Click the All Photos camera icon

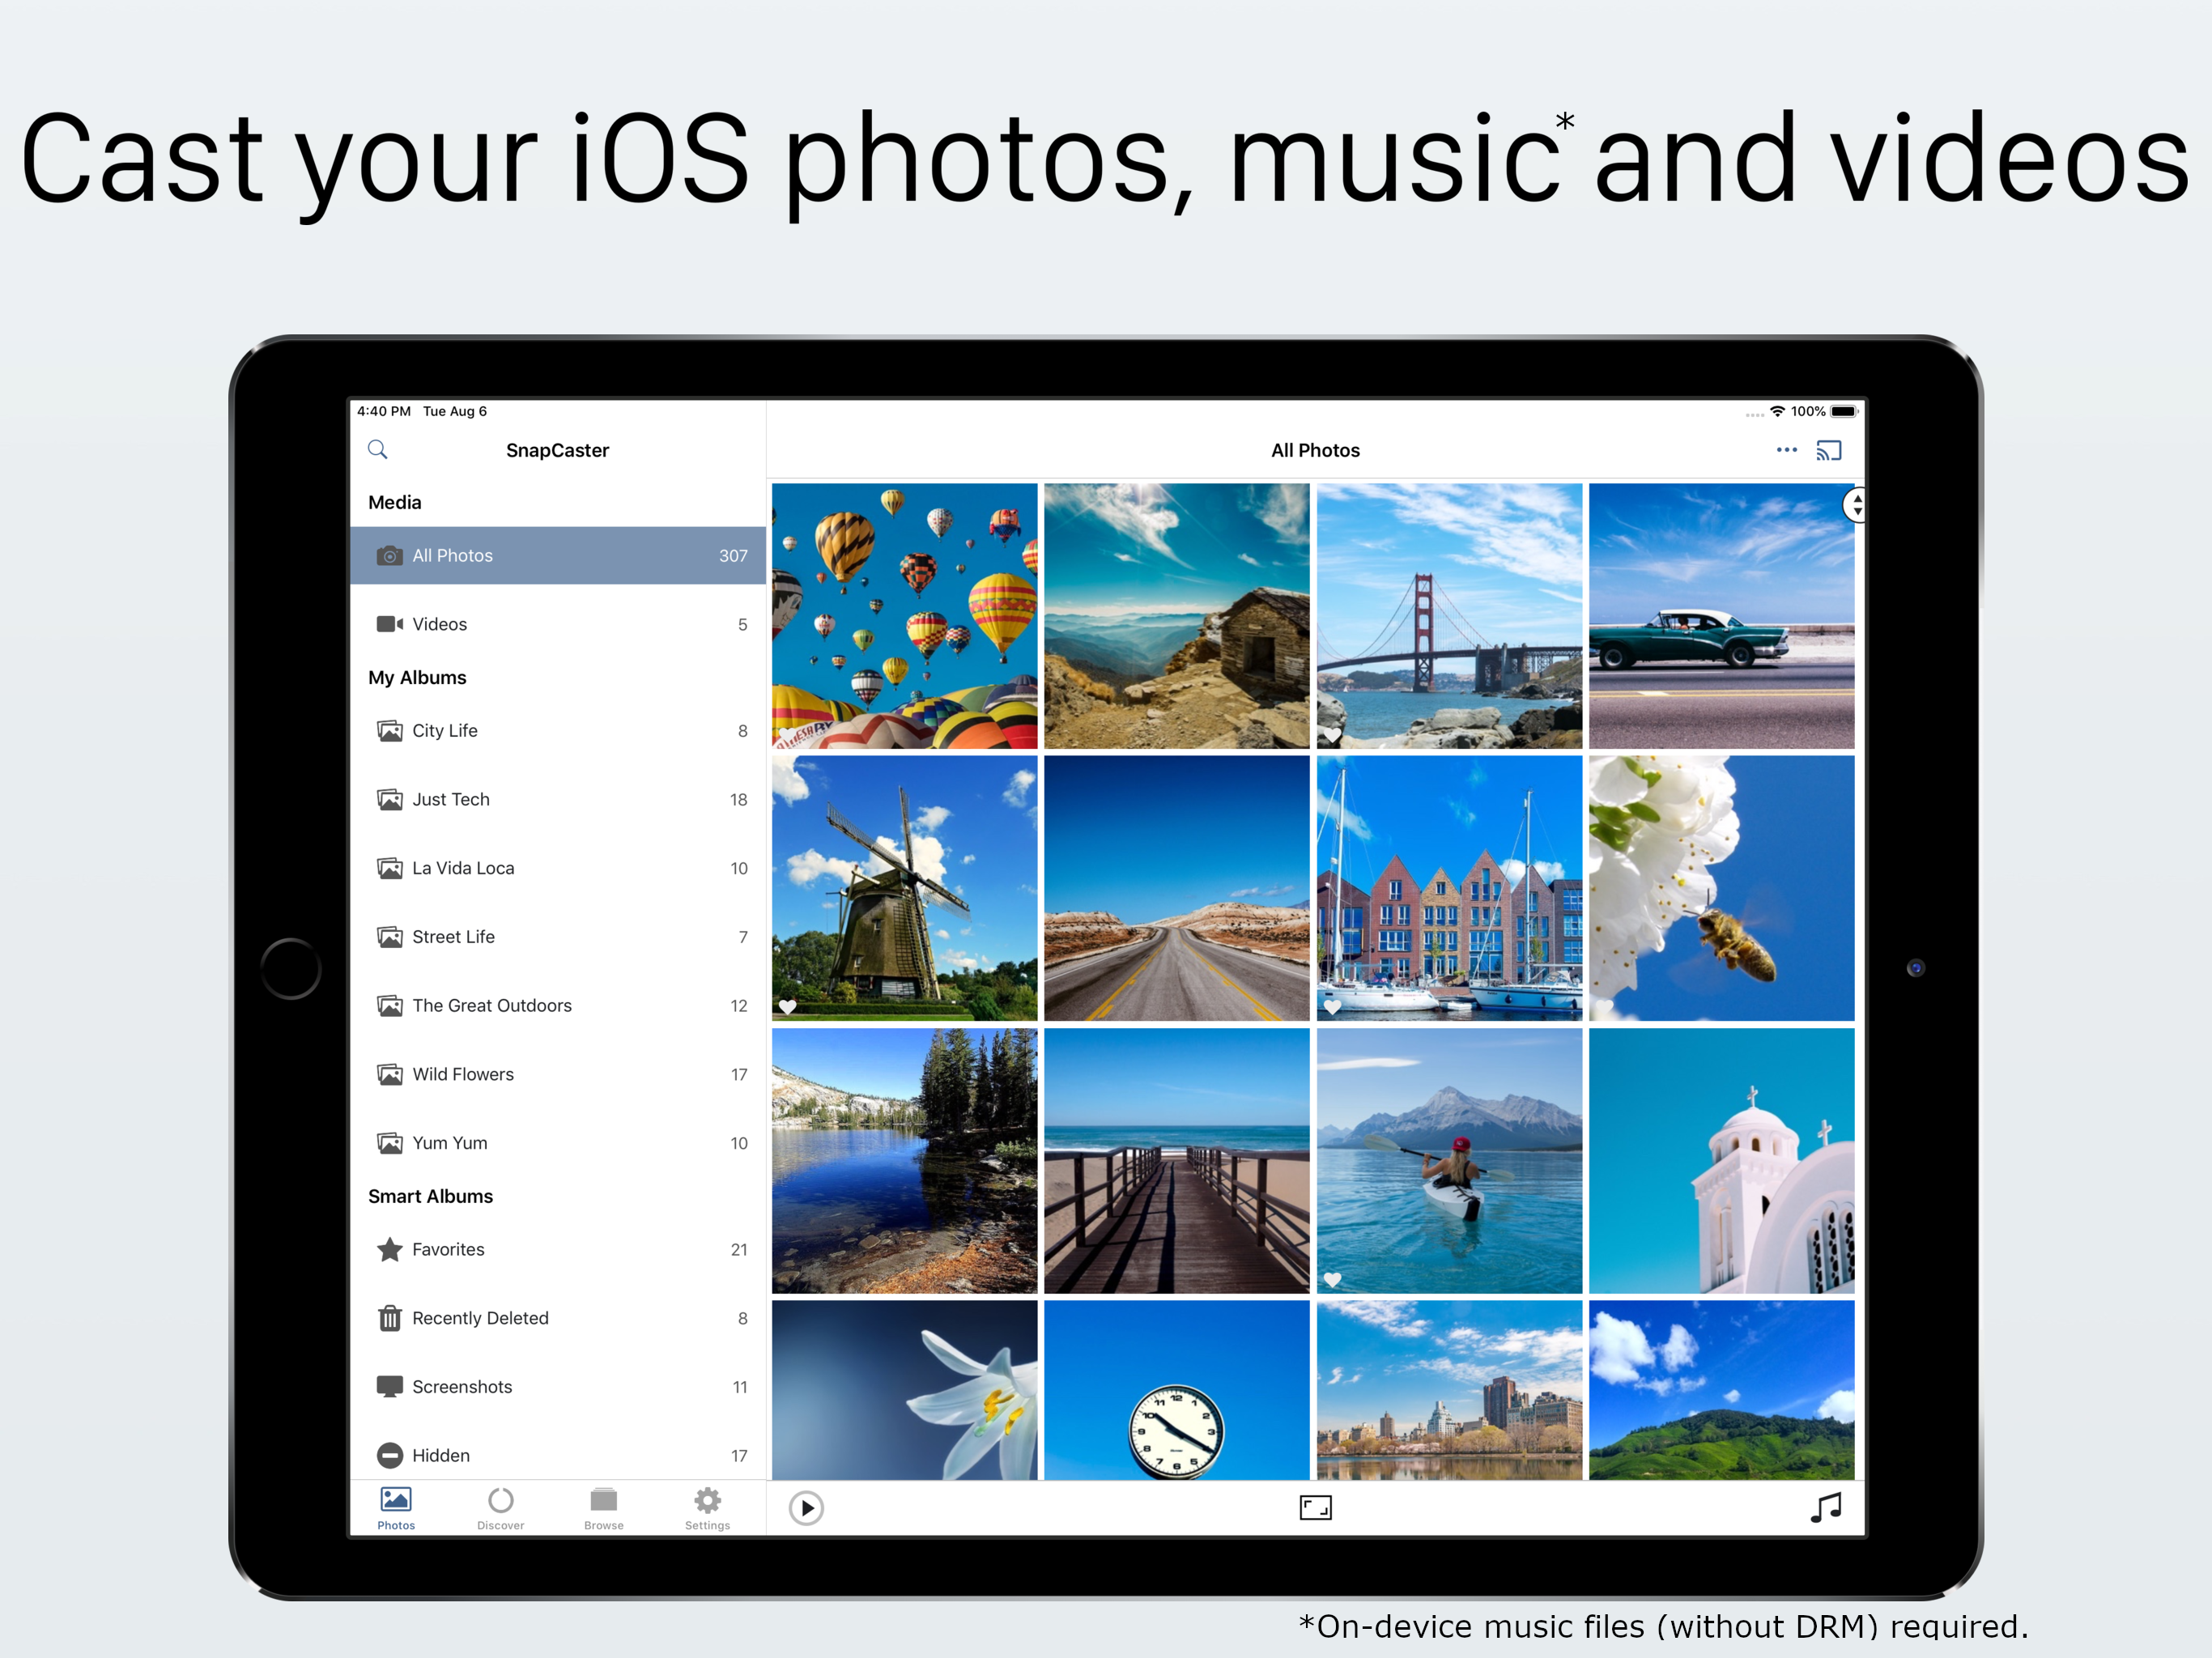tap(389, 555)
